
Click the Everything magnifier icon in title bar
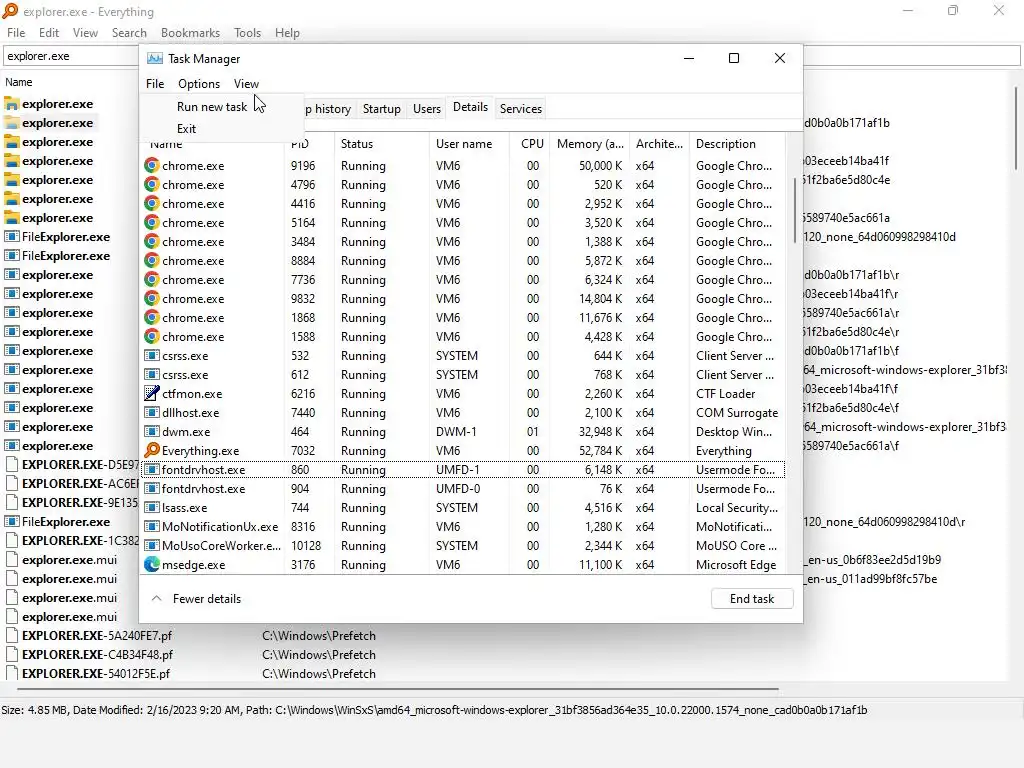click(10, 11)
